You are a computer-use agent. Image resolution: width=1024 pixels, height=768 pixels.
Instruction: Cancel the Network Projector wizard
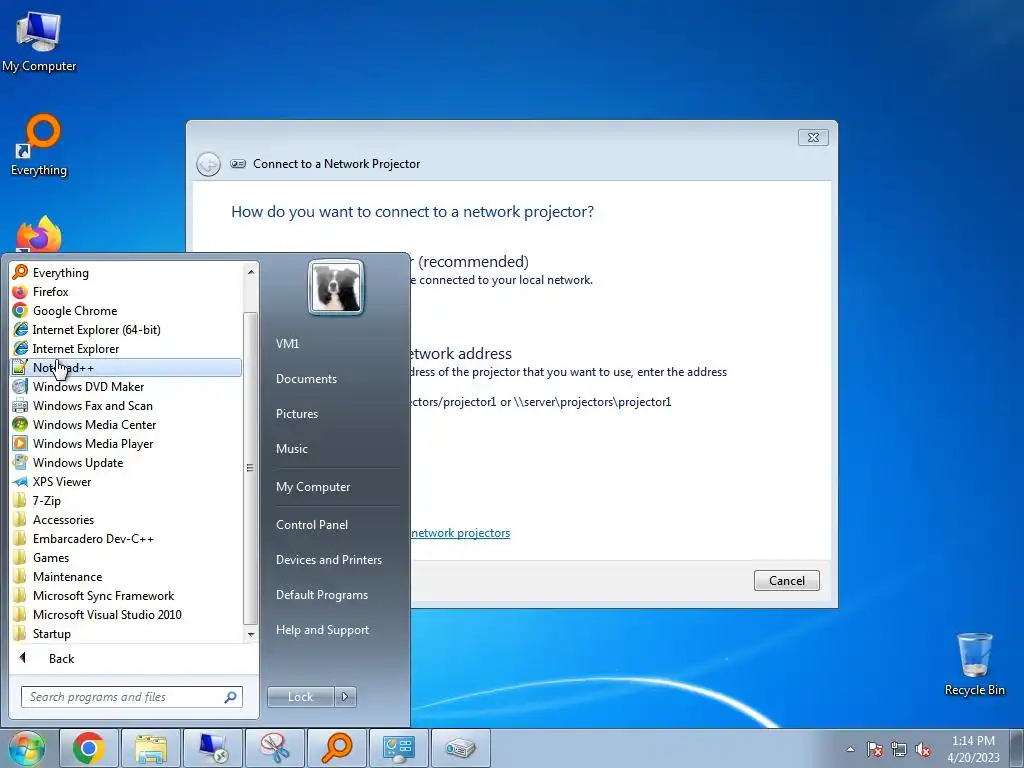[x=786, y=581]
